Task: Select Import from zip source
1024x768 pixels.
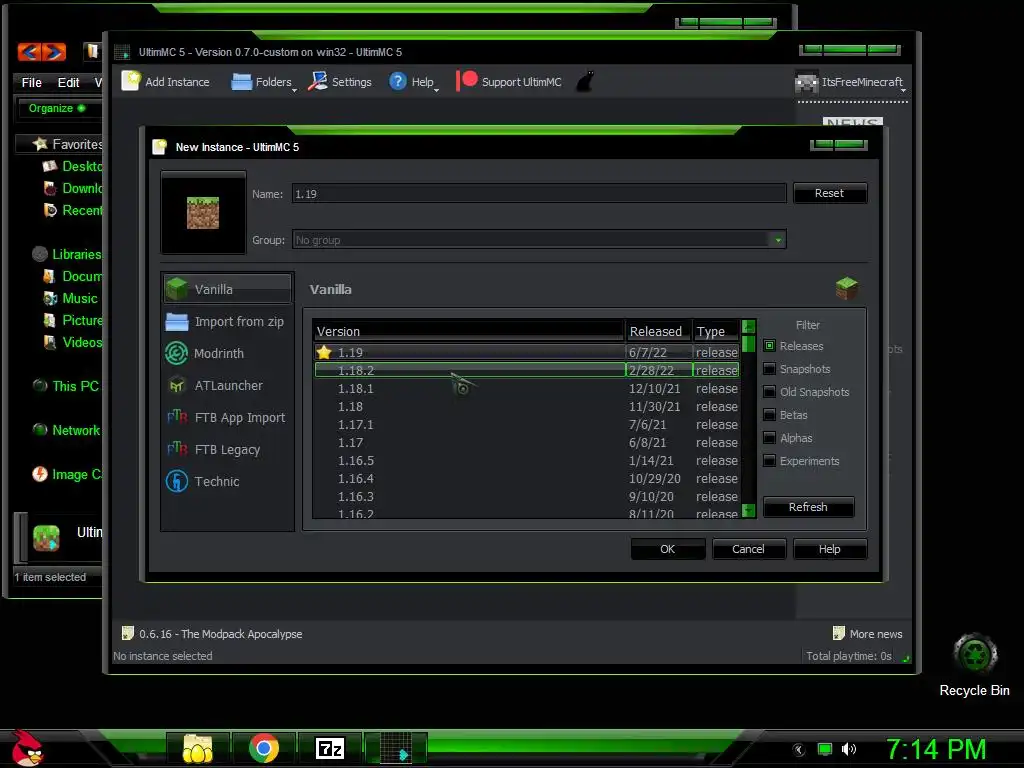Action: (x=227, y=321)
